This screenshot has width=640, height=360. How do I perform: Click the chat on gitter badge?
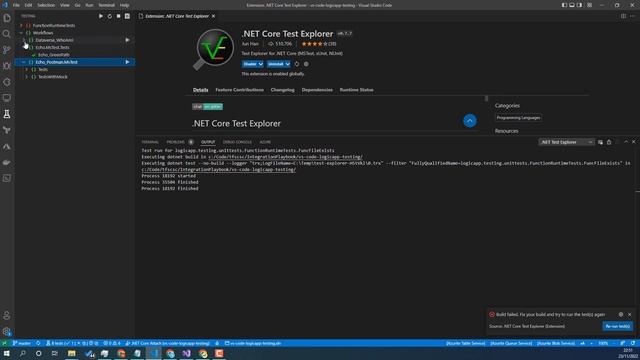[x=207, y=107]
